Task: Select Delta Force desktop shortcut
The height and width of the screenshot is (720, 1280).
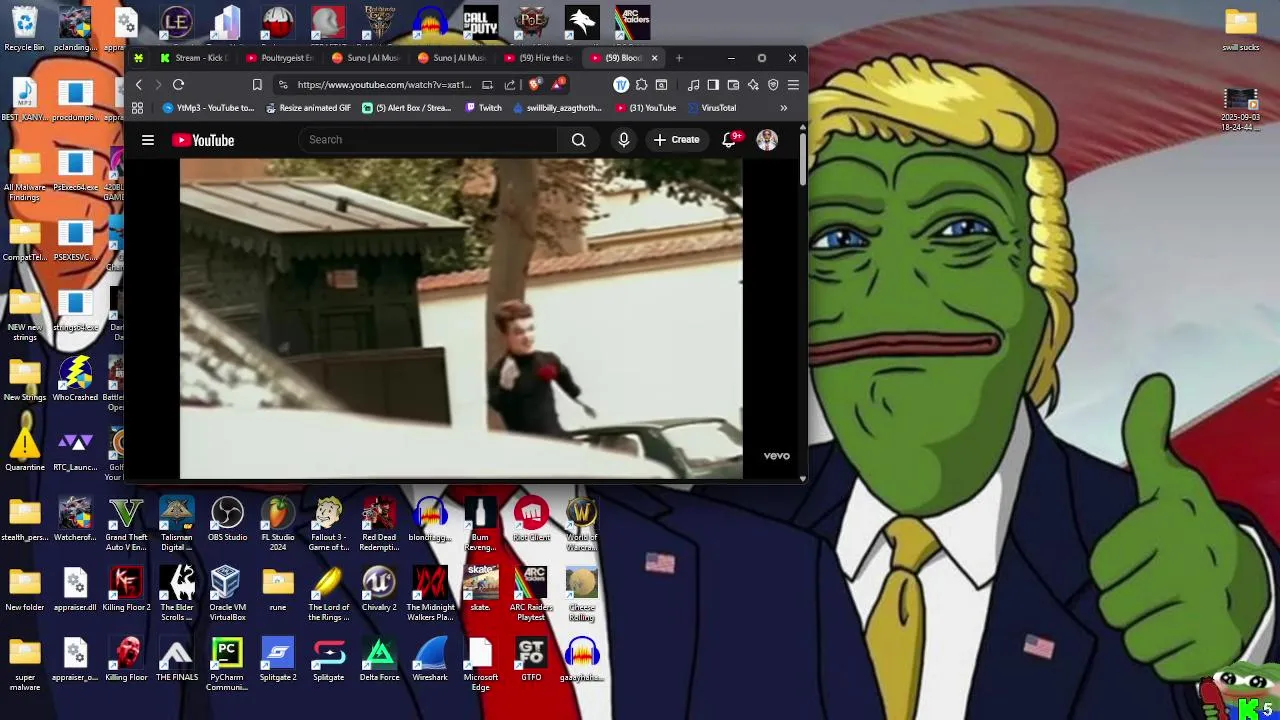Action: click(379, 660)
